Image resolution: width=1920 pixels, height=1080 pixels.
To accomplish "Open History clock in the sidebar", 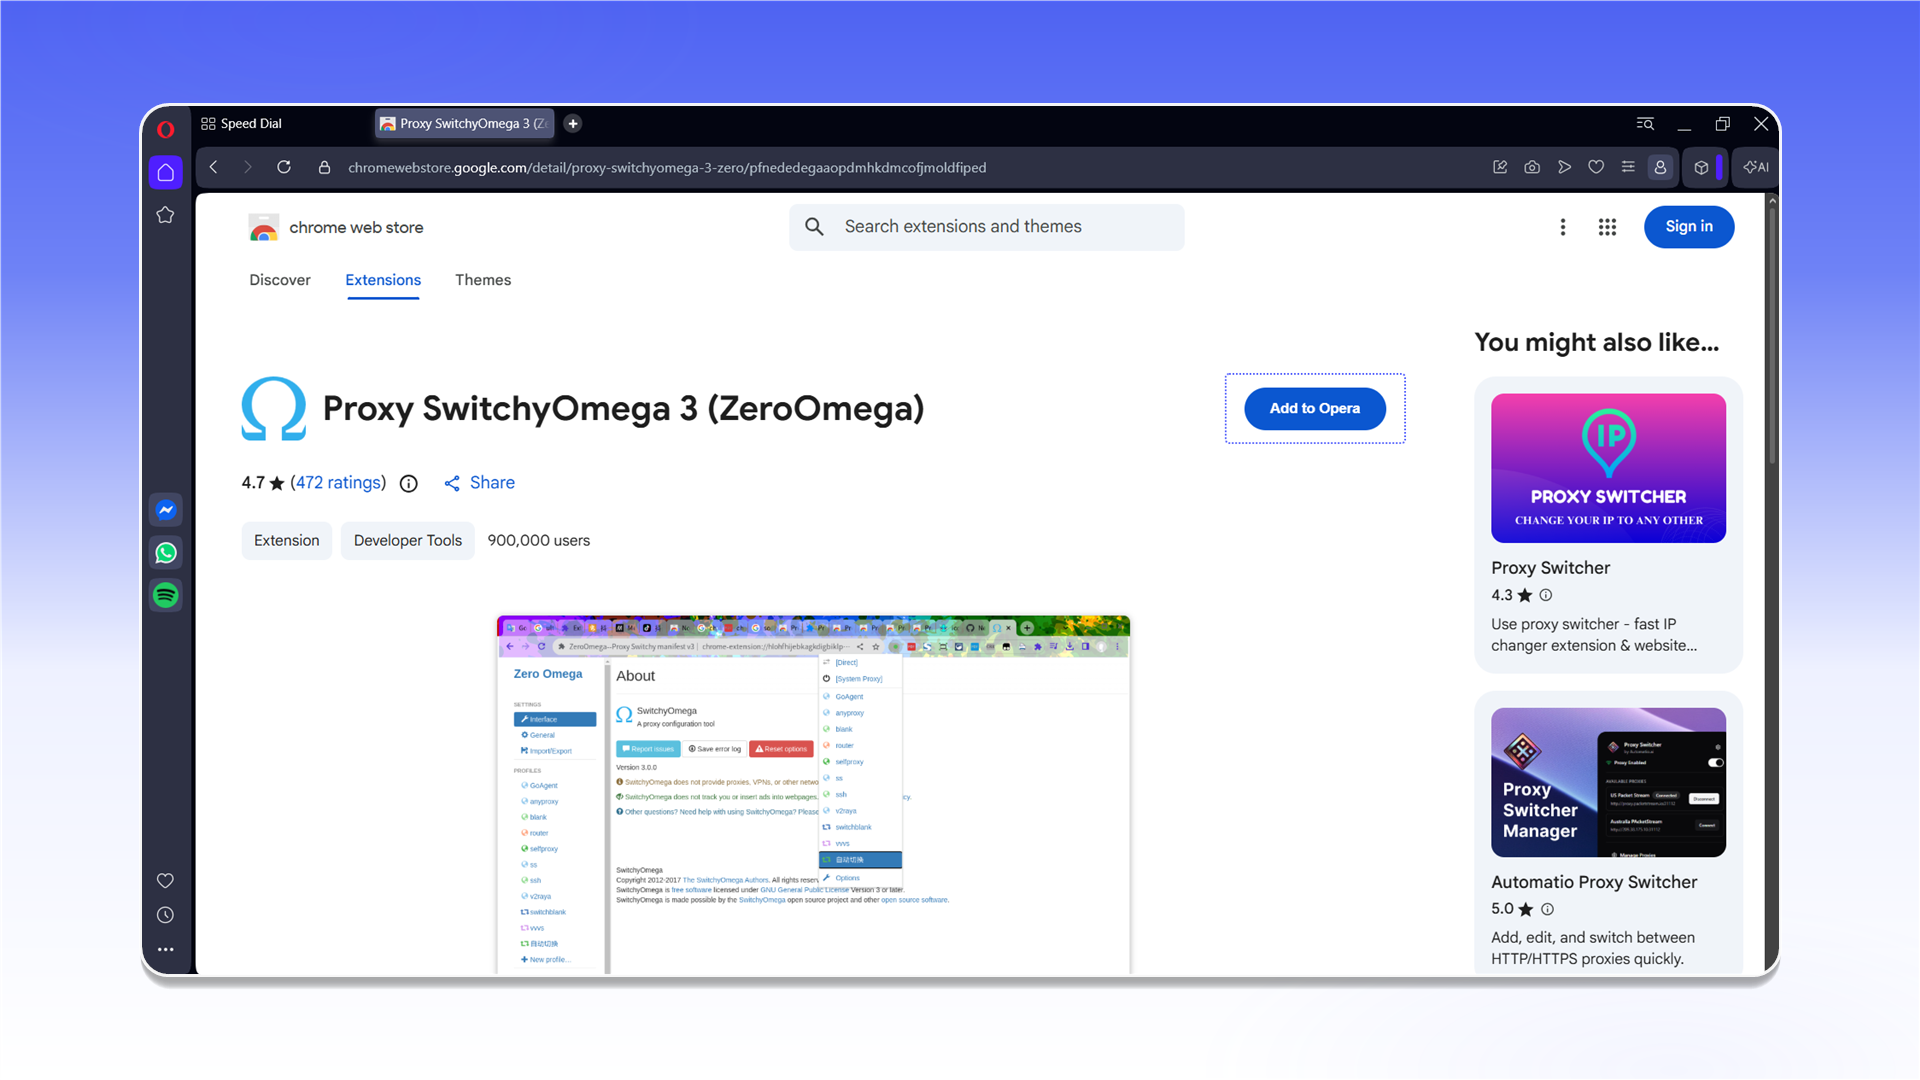I will point(166,915).
